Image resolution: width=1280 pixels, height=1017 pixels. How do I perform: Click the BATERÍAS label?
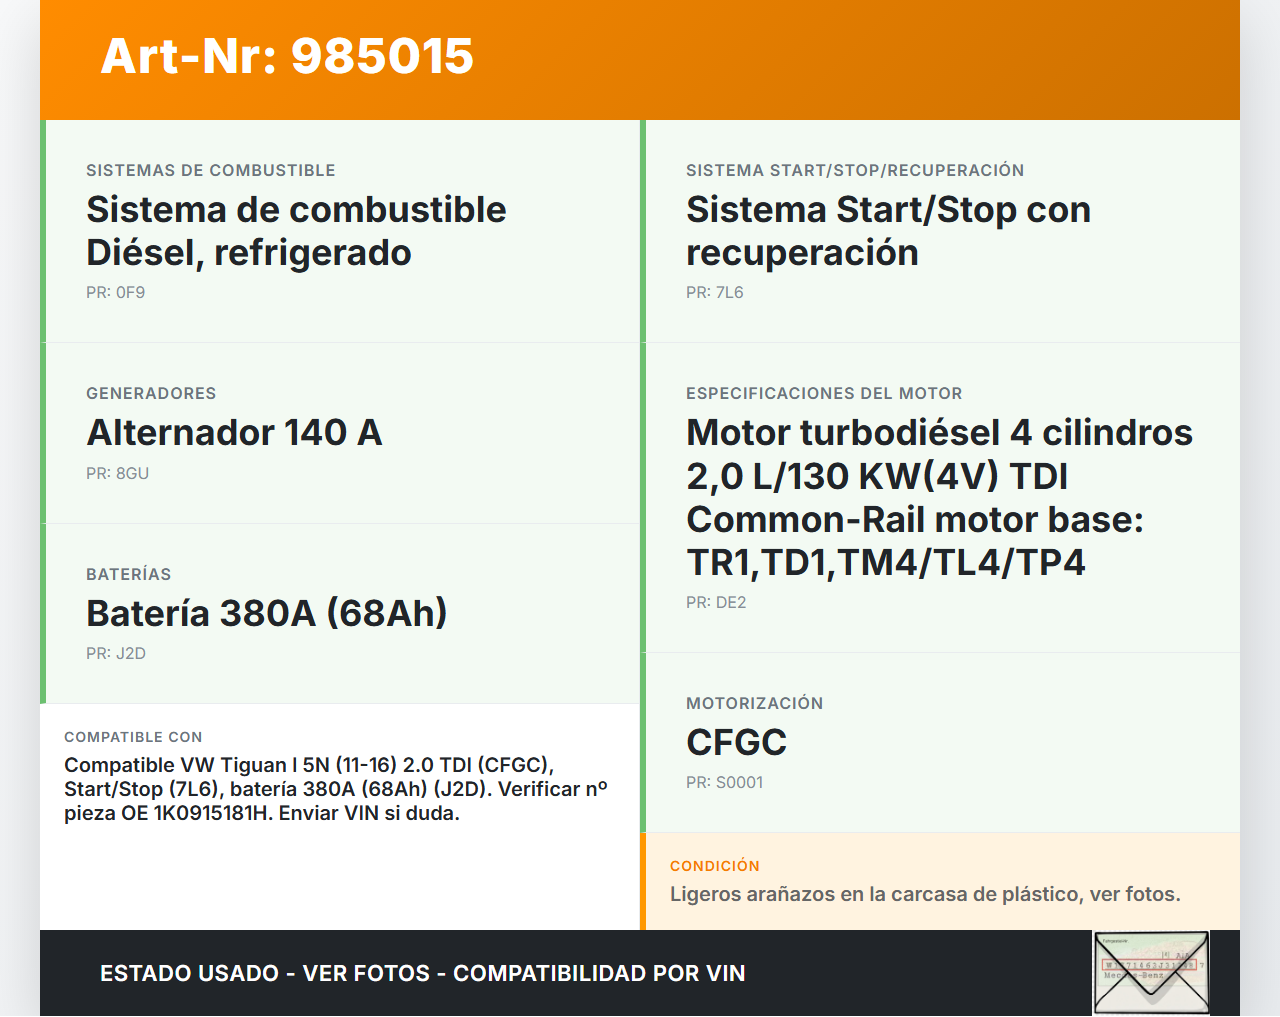[129, 575]
